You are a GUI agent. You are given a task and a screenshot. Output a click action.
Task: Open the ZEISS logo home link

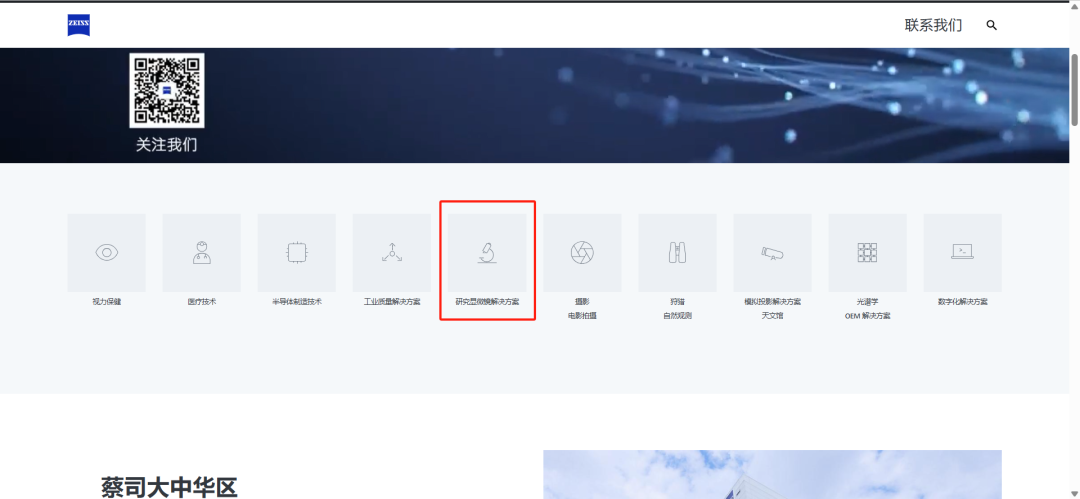click(79, 25)
